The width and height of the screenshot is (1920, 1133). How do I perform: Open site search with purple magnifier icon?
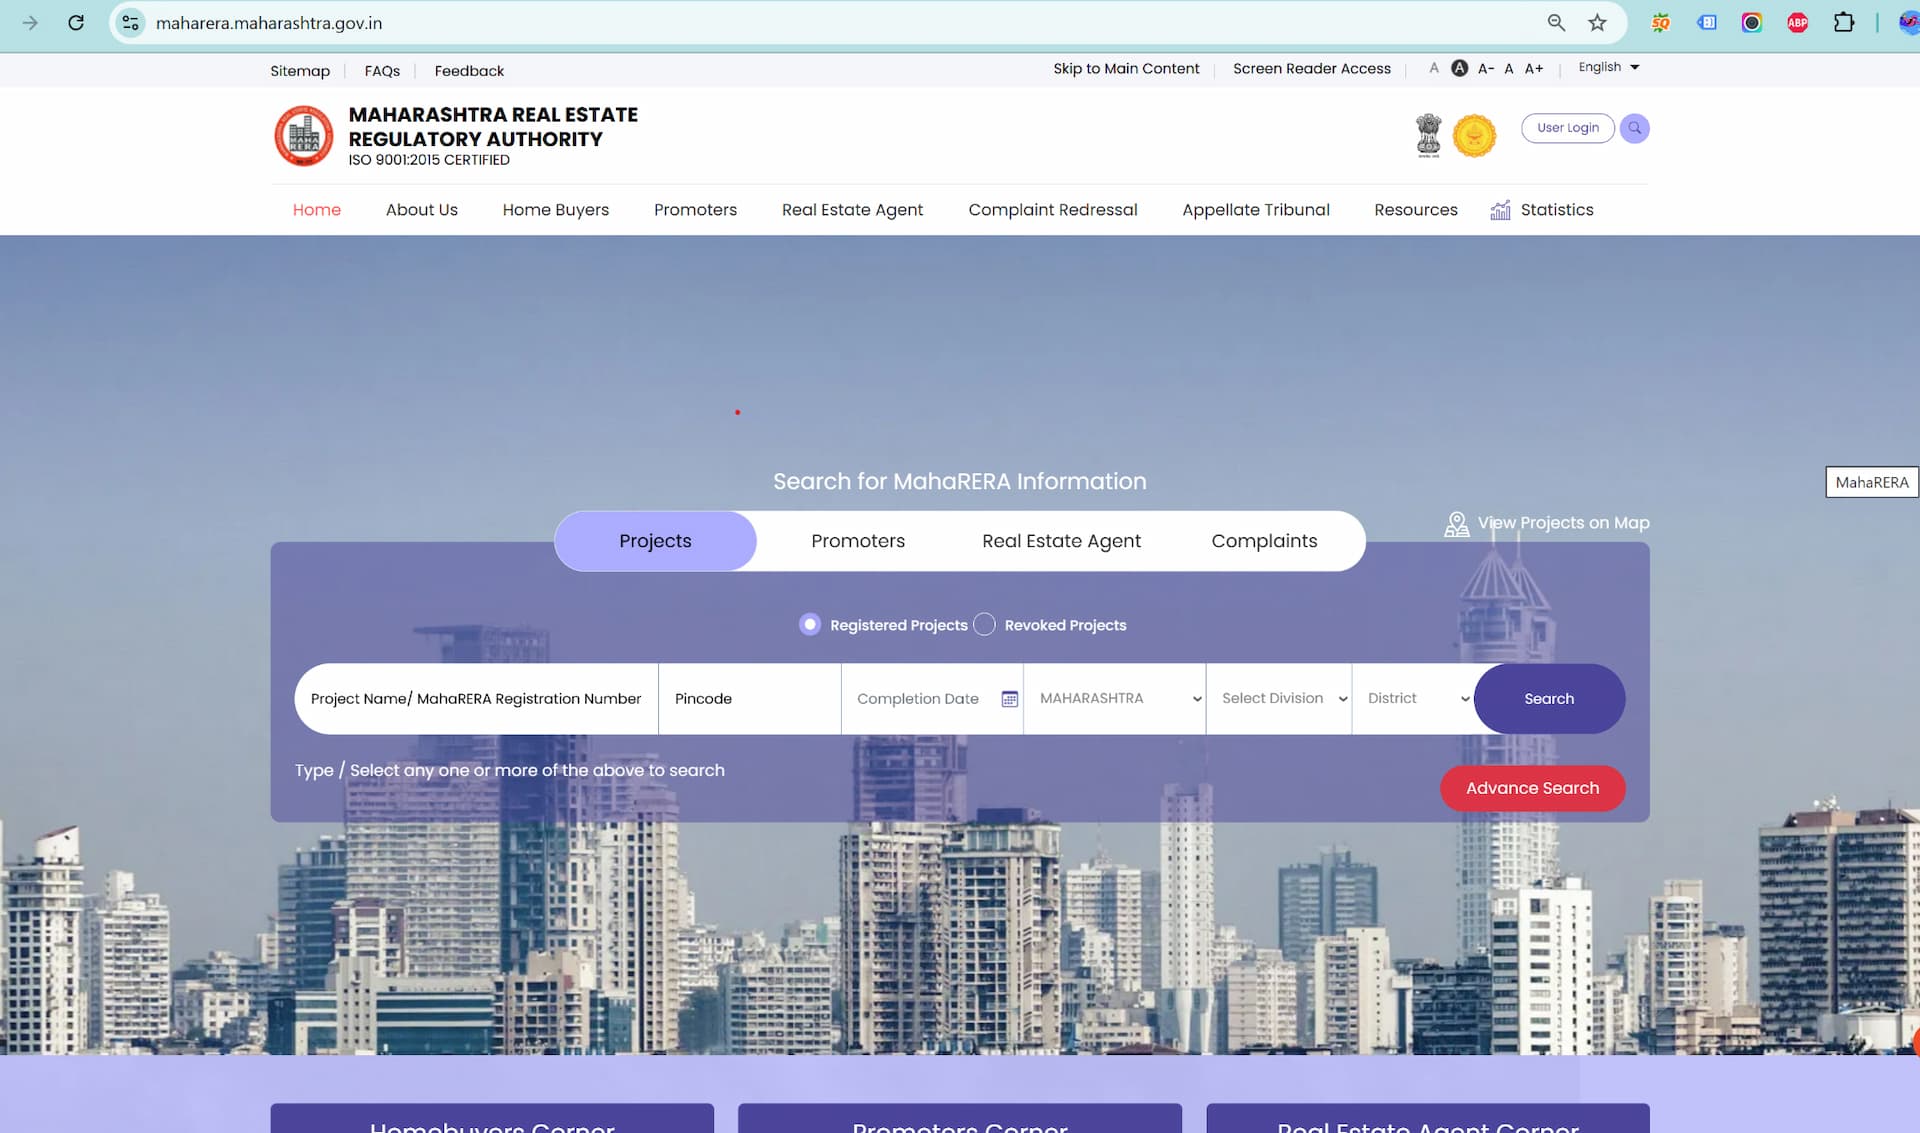[1635, 128]
